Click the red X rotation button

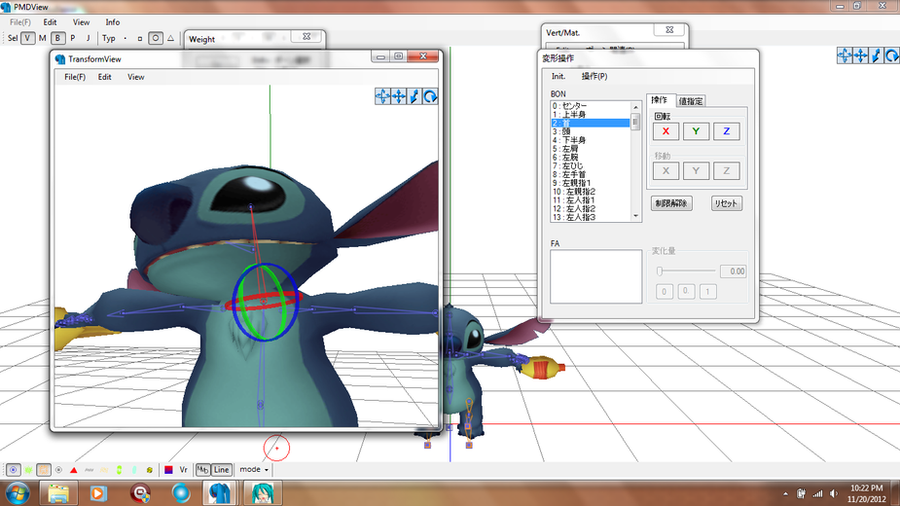point(666,131)
